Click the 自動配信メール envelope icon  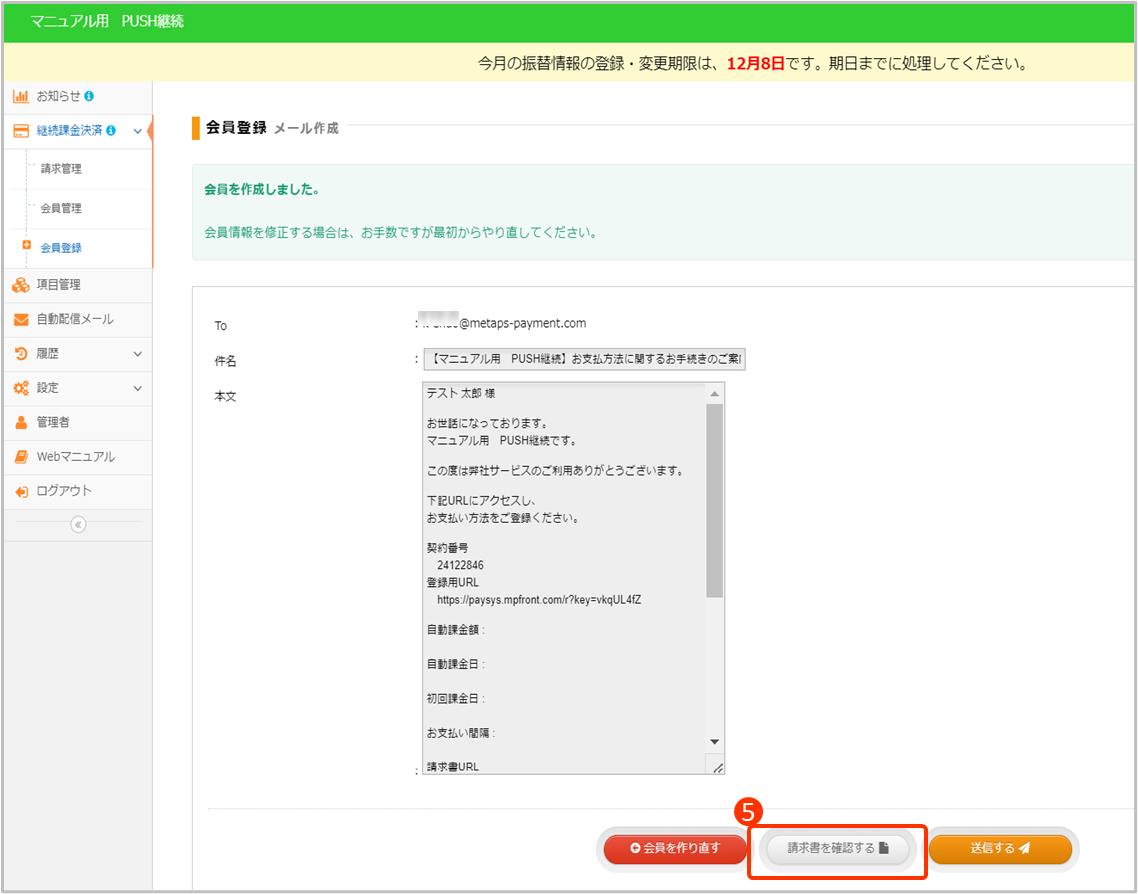(20, 320)
